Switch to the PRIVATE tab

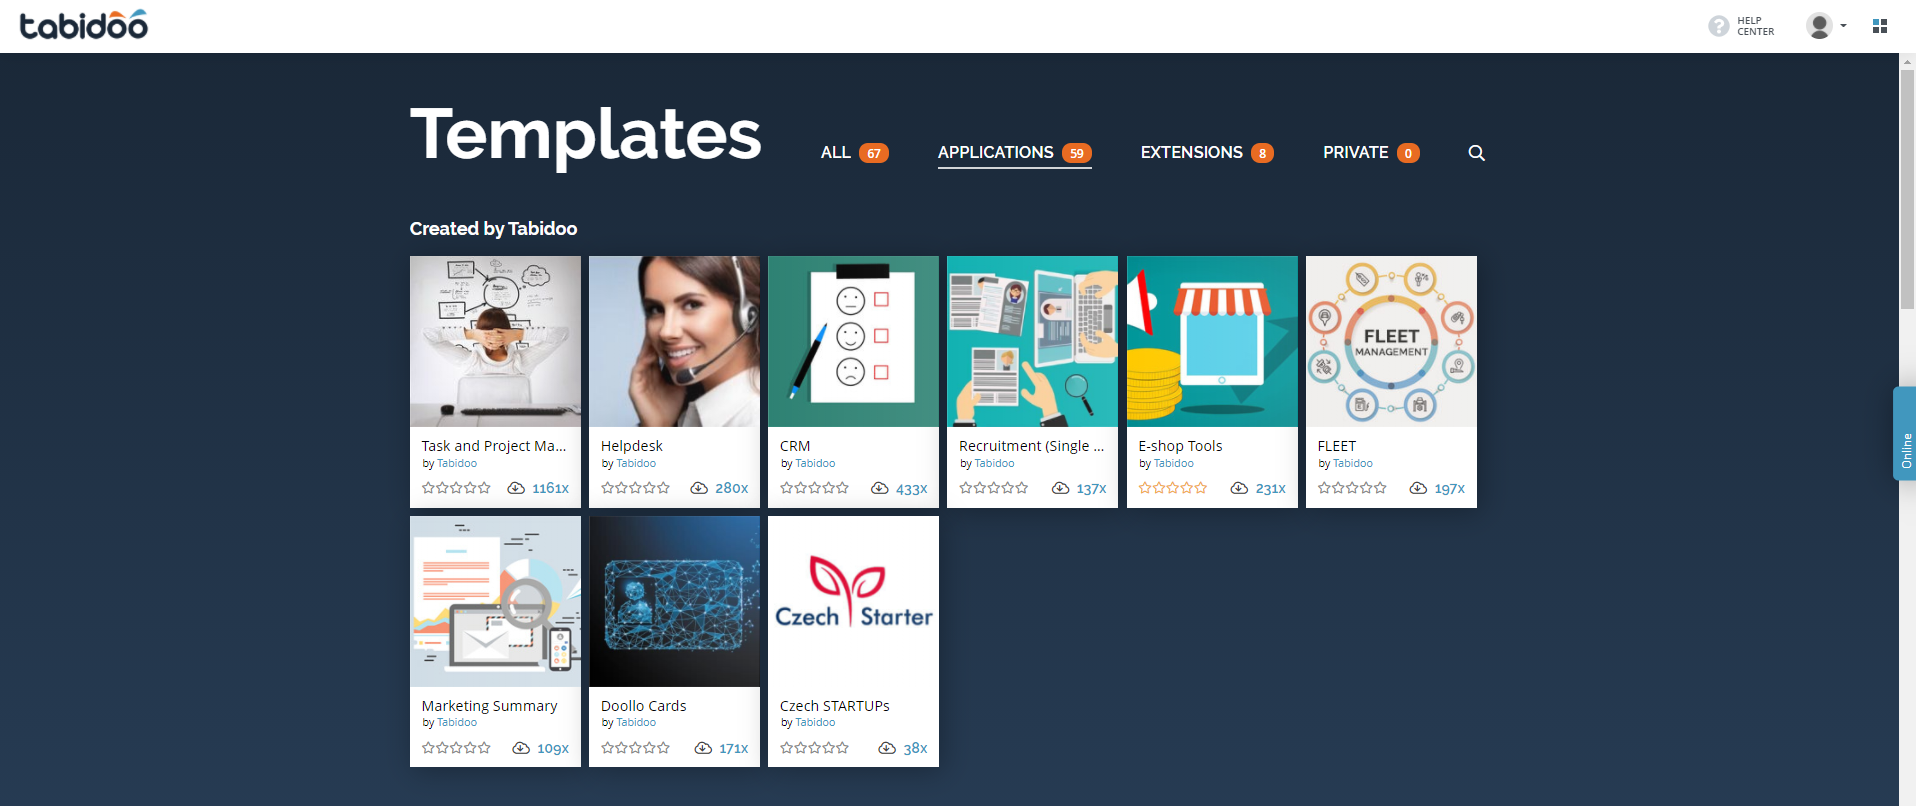pyautogui.click(x=1371, y=153)
